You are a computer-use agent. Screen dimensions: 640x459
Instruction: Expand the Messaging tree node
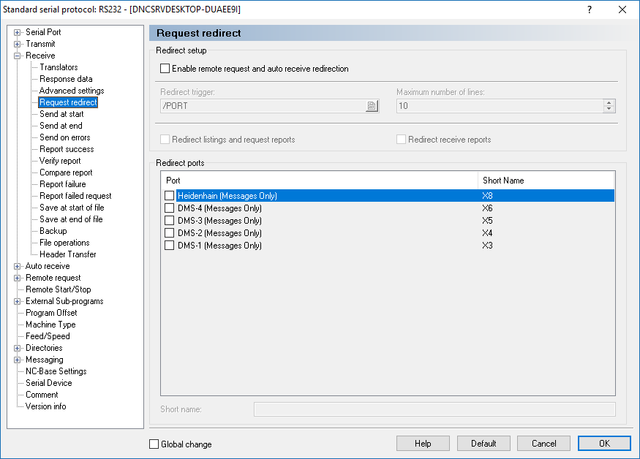(17, 360)
